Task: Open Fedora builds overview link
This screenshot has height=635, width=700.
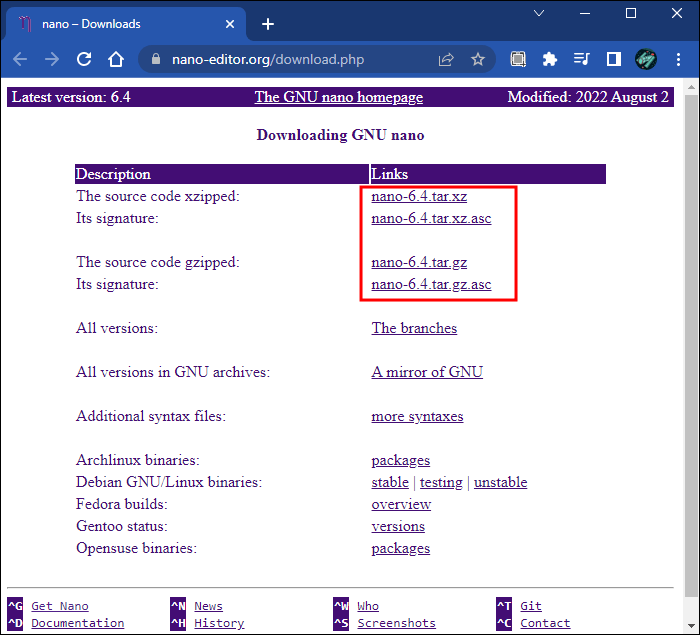Action: 401,504
